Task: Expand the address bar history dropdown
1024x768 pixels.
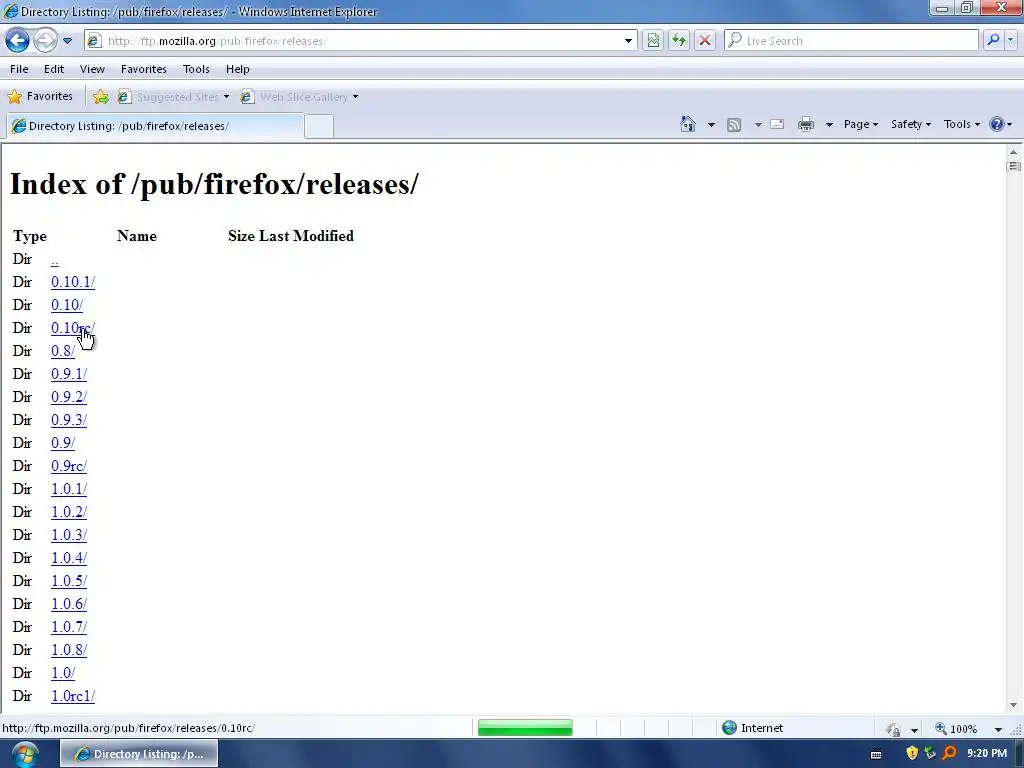Action: pyautogui.click(x=628, y=40)
